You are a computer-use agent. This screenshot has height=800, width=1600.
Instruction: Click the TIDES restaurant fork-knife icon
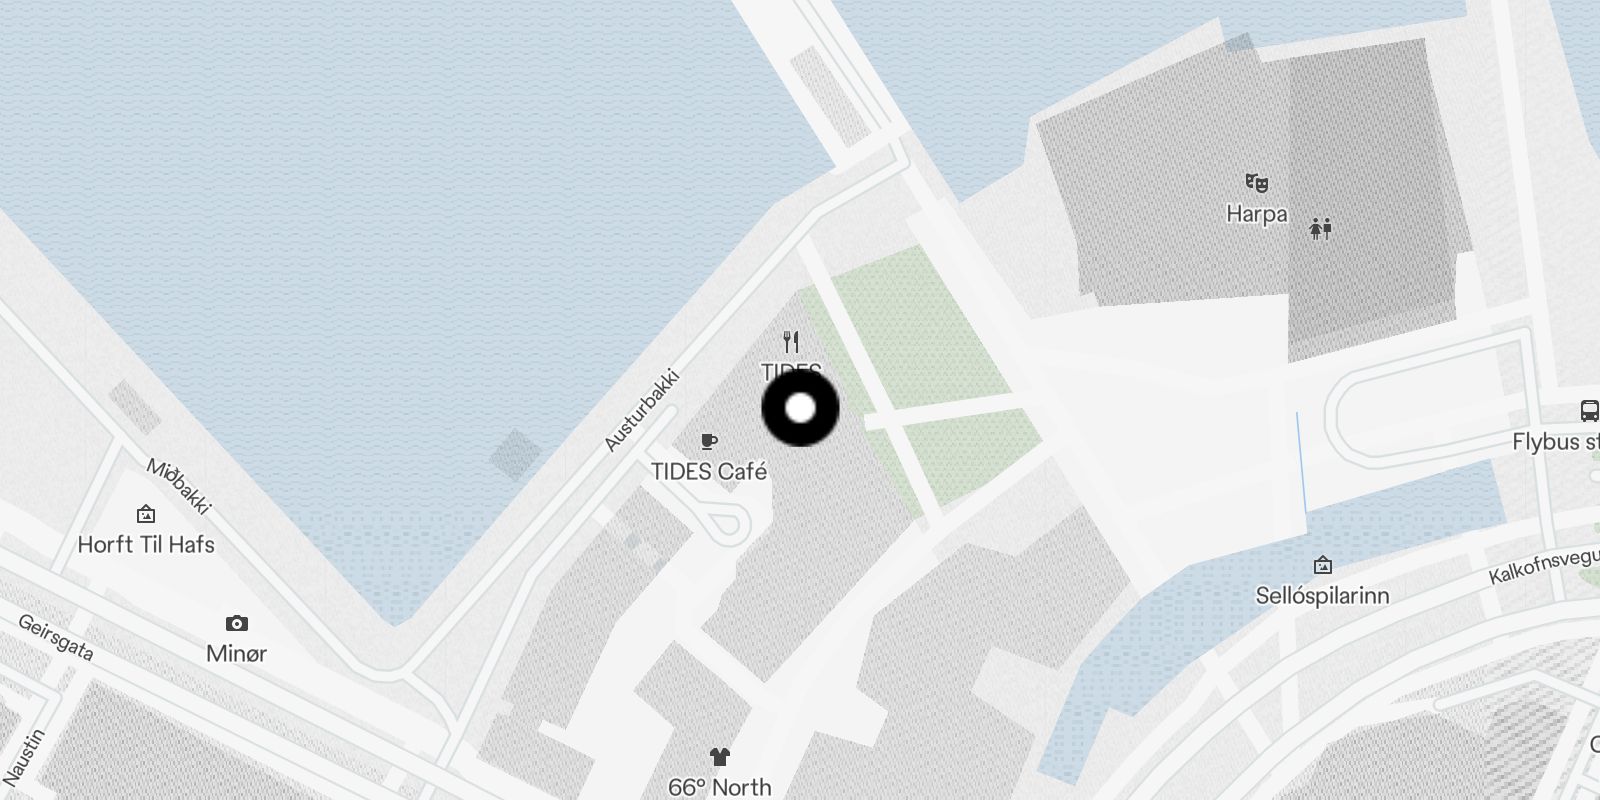(791, 342)
